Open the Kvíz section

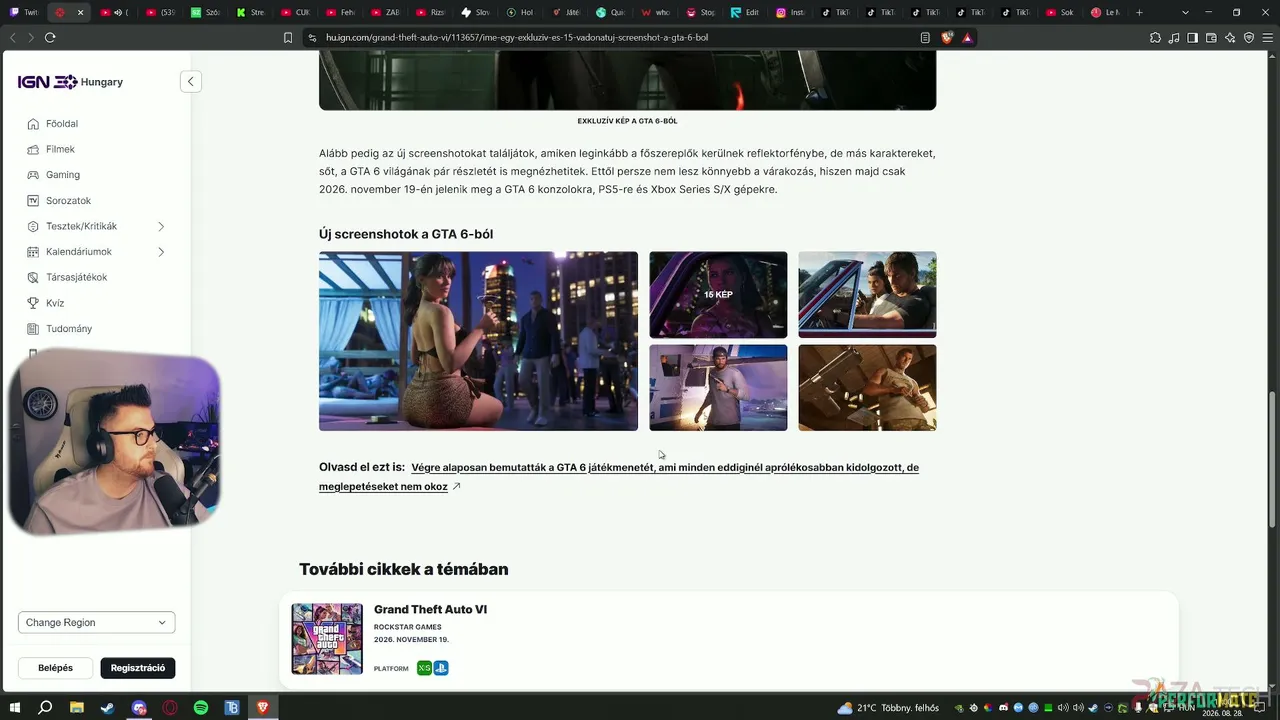[55, 303]
